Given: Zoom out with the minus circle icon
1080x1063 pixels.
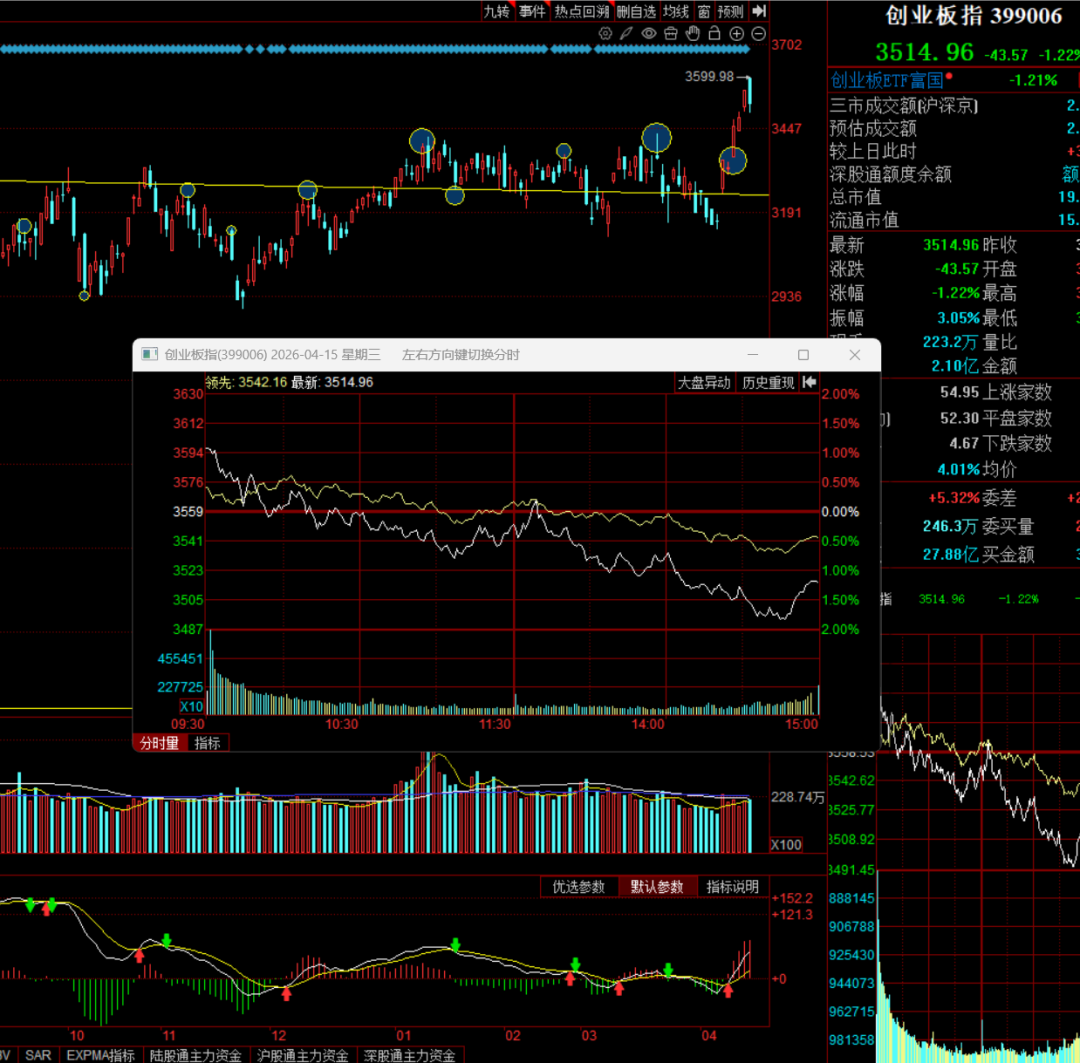Looking at the screenshot, I should 758,34.
